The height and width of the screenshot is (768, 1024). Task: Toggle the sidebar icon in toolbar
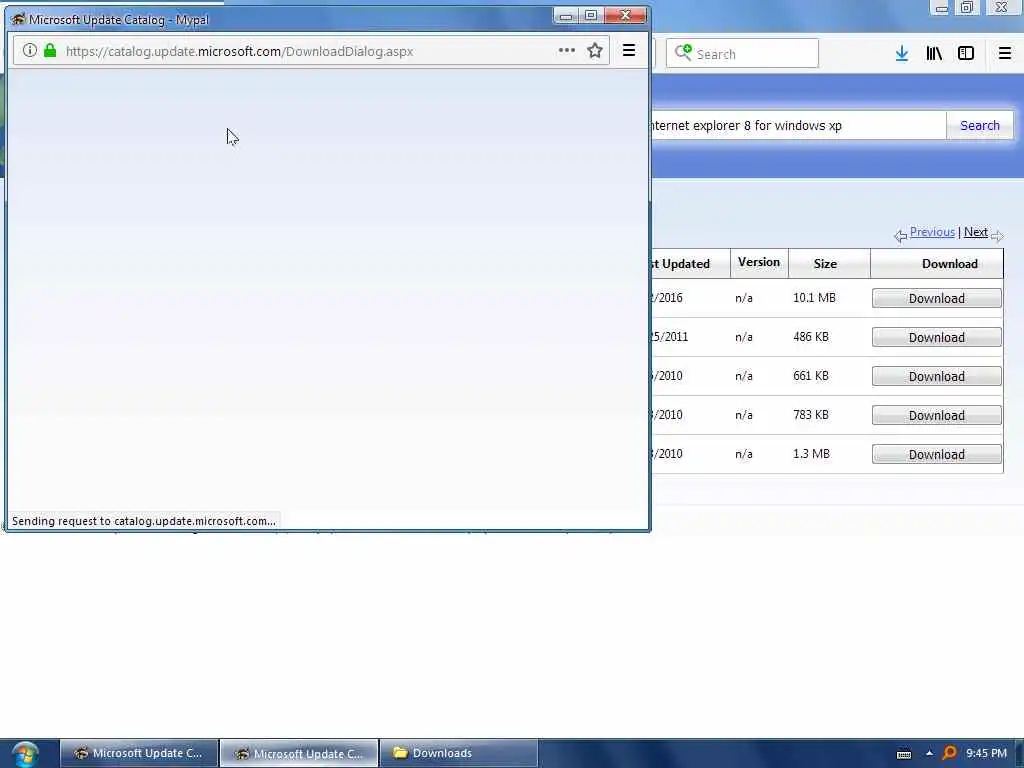click(966, 54)
